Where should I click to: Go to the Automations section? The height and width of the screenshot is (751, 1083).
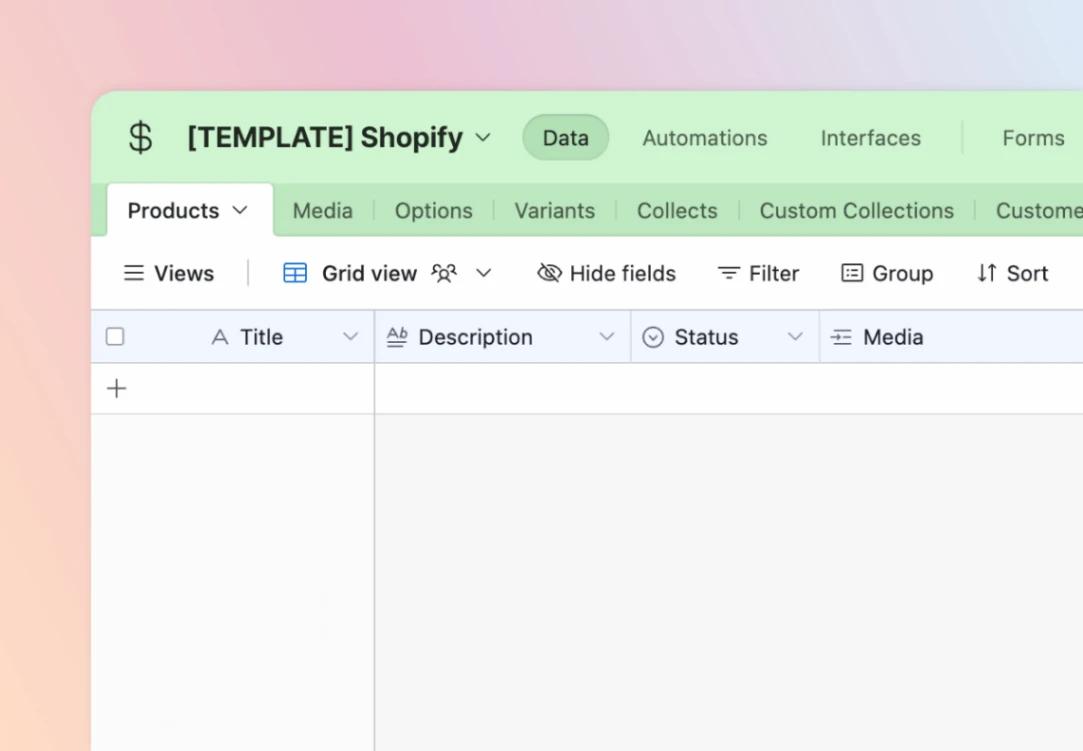pos(704,138)
